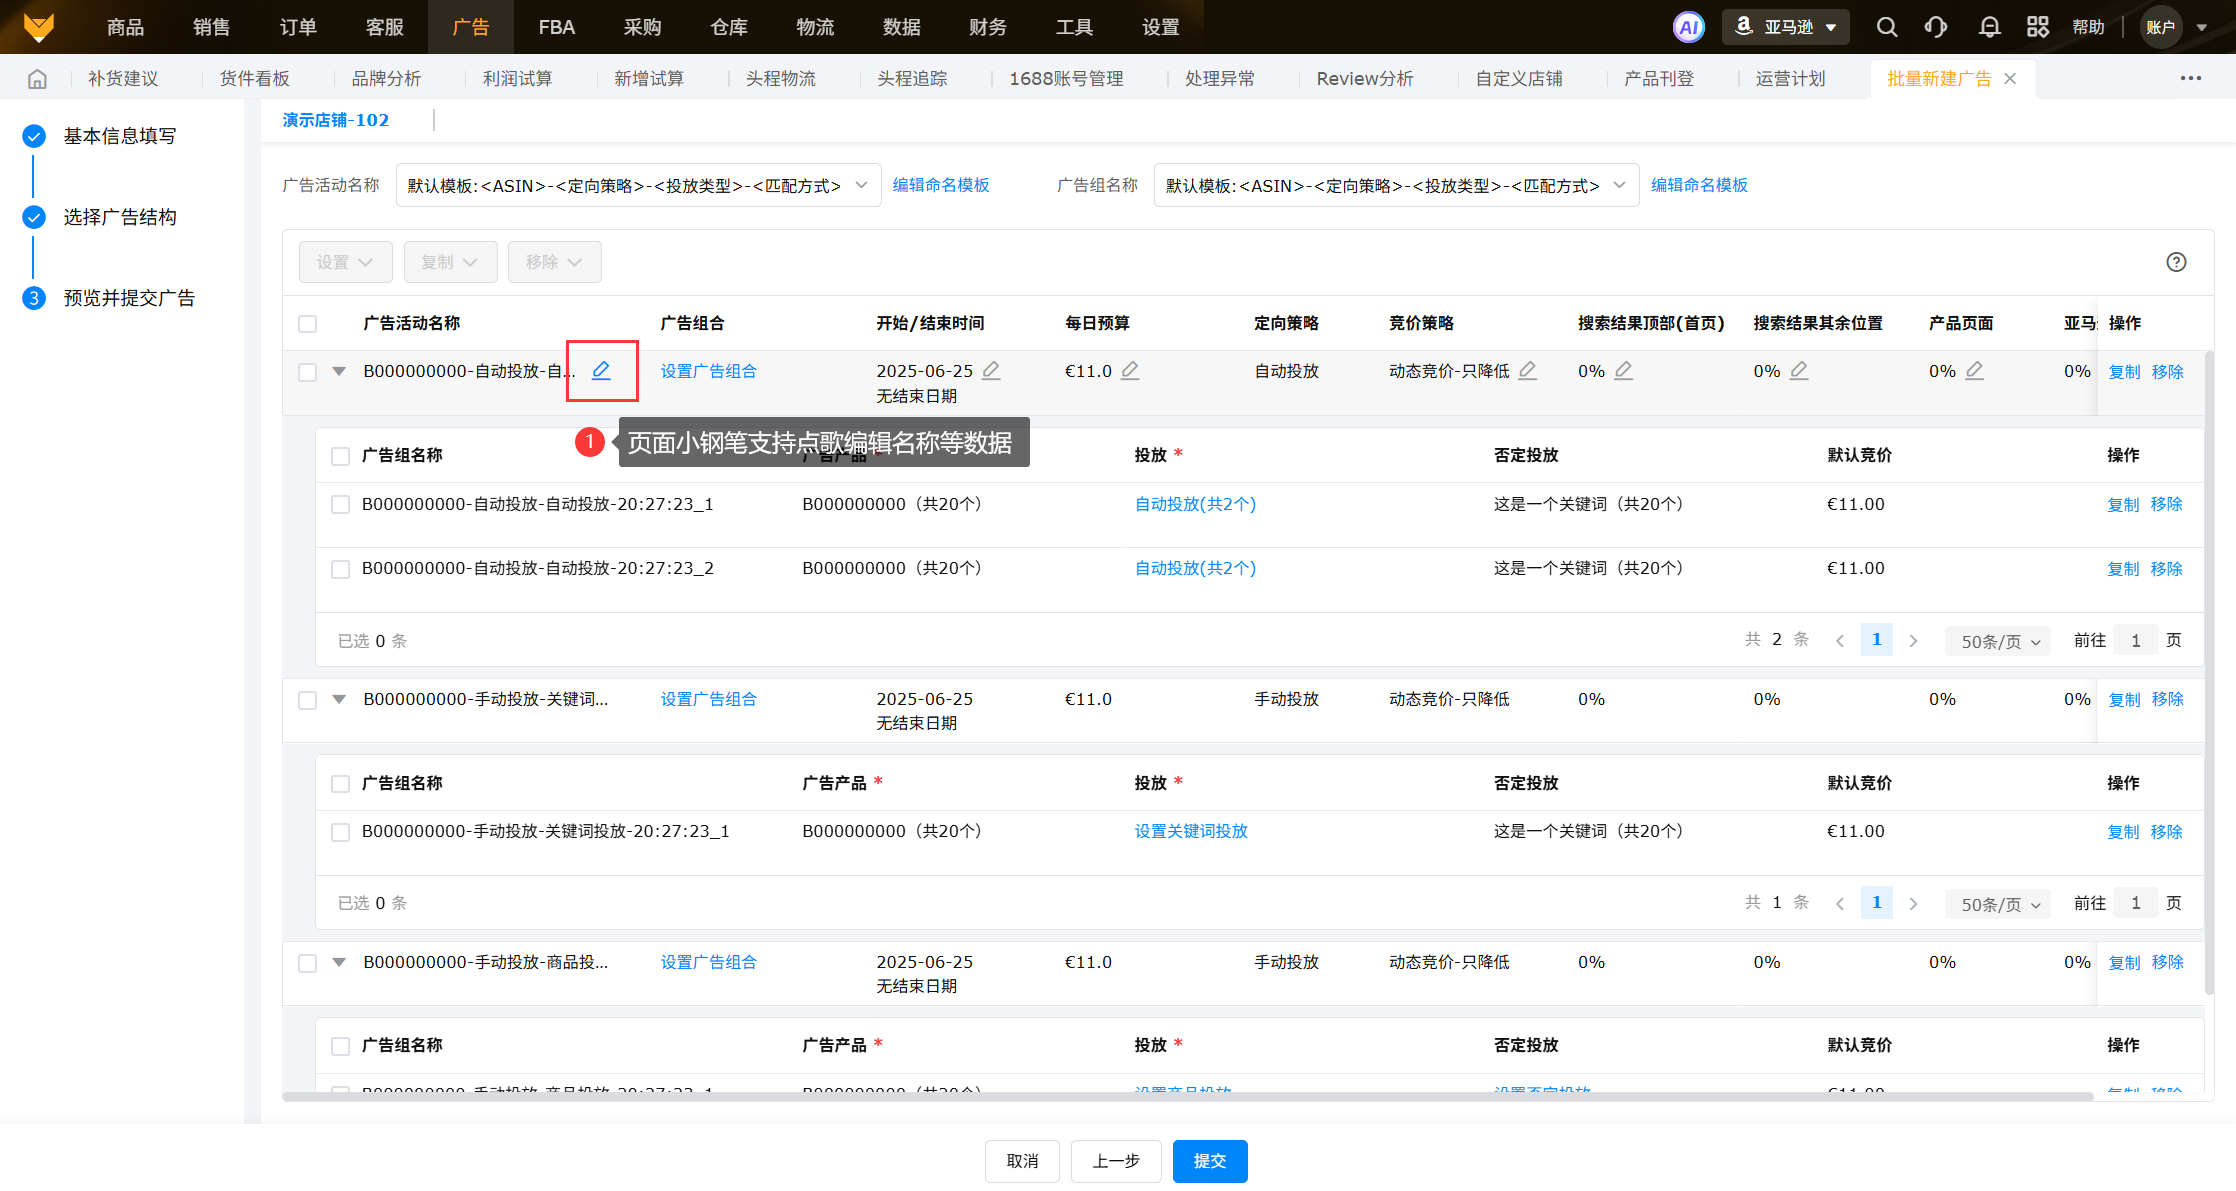Edit the daily budget €11.0 pencil

point(1129,371)
